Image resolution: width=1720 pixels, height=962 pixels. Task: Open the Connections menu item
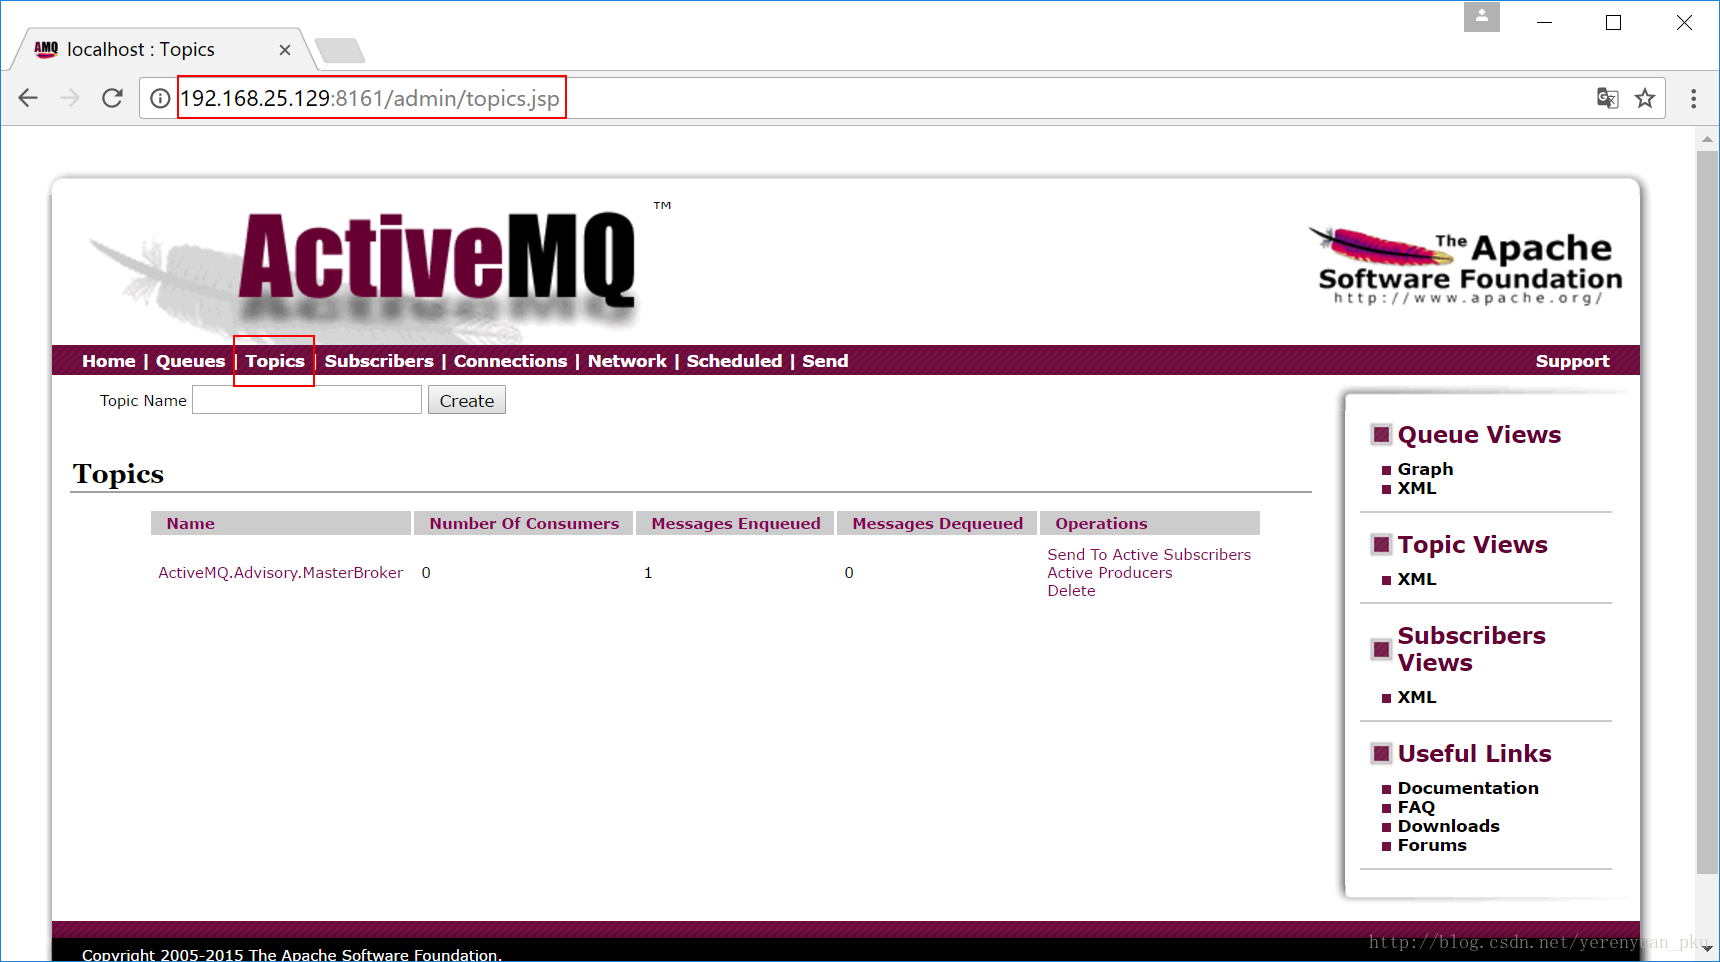coord(510,361)
